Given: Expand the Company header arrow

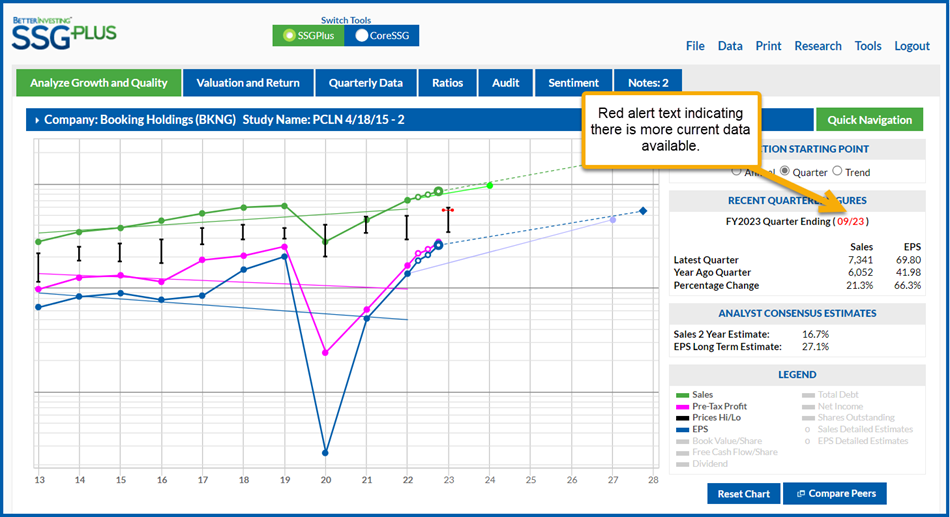Looking at the screenshot, I should (x=37, y=120).
